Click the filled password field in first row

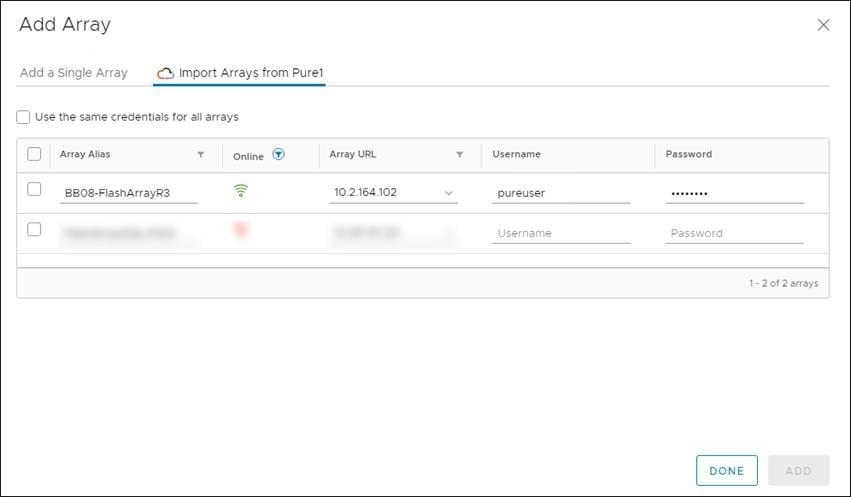[x=734, y=193]
